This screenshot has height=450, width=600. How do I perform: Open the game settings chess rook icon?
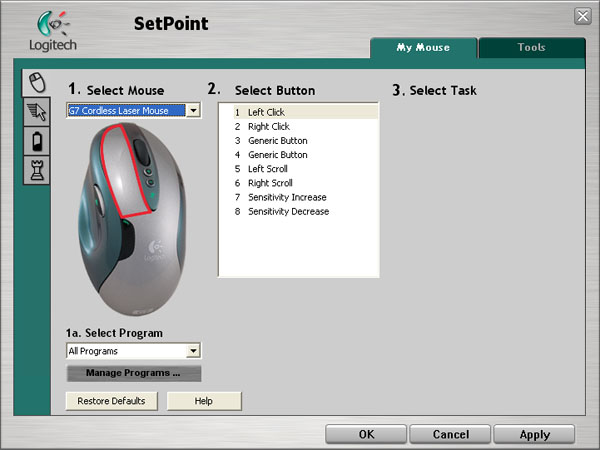click(x=37, y=170)
